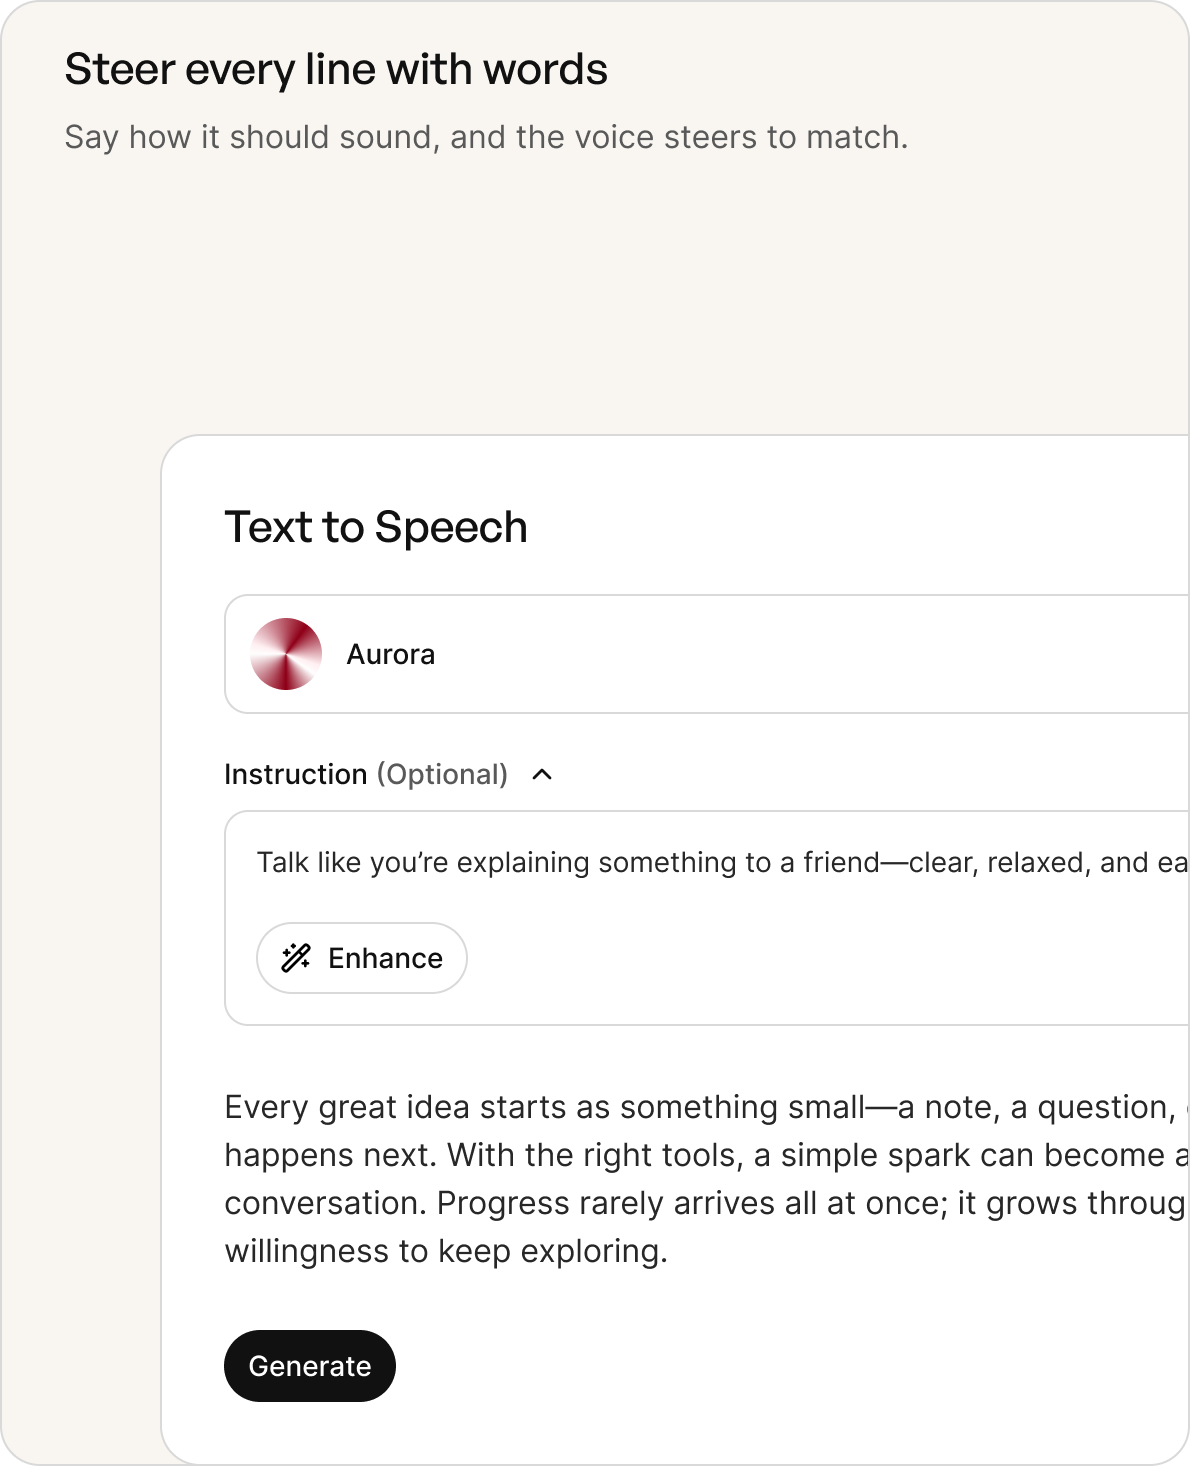The image size is (1190, 1466).
Task: Click the 'Say how it should sound' subtitle
Action: tap(486, 137)
